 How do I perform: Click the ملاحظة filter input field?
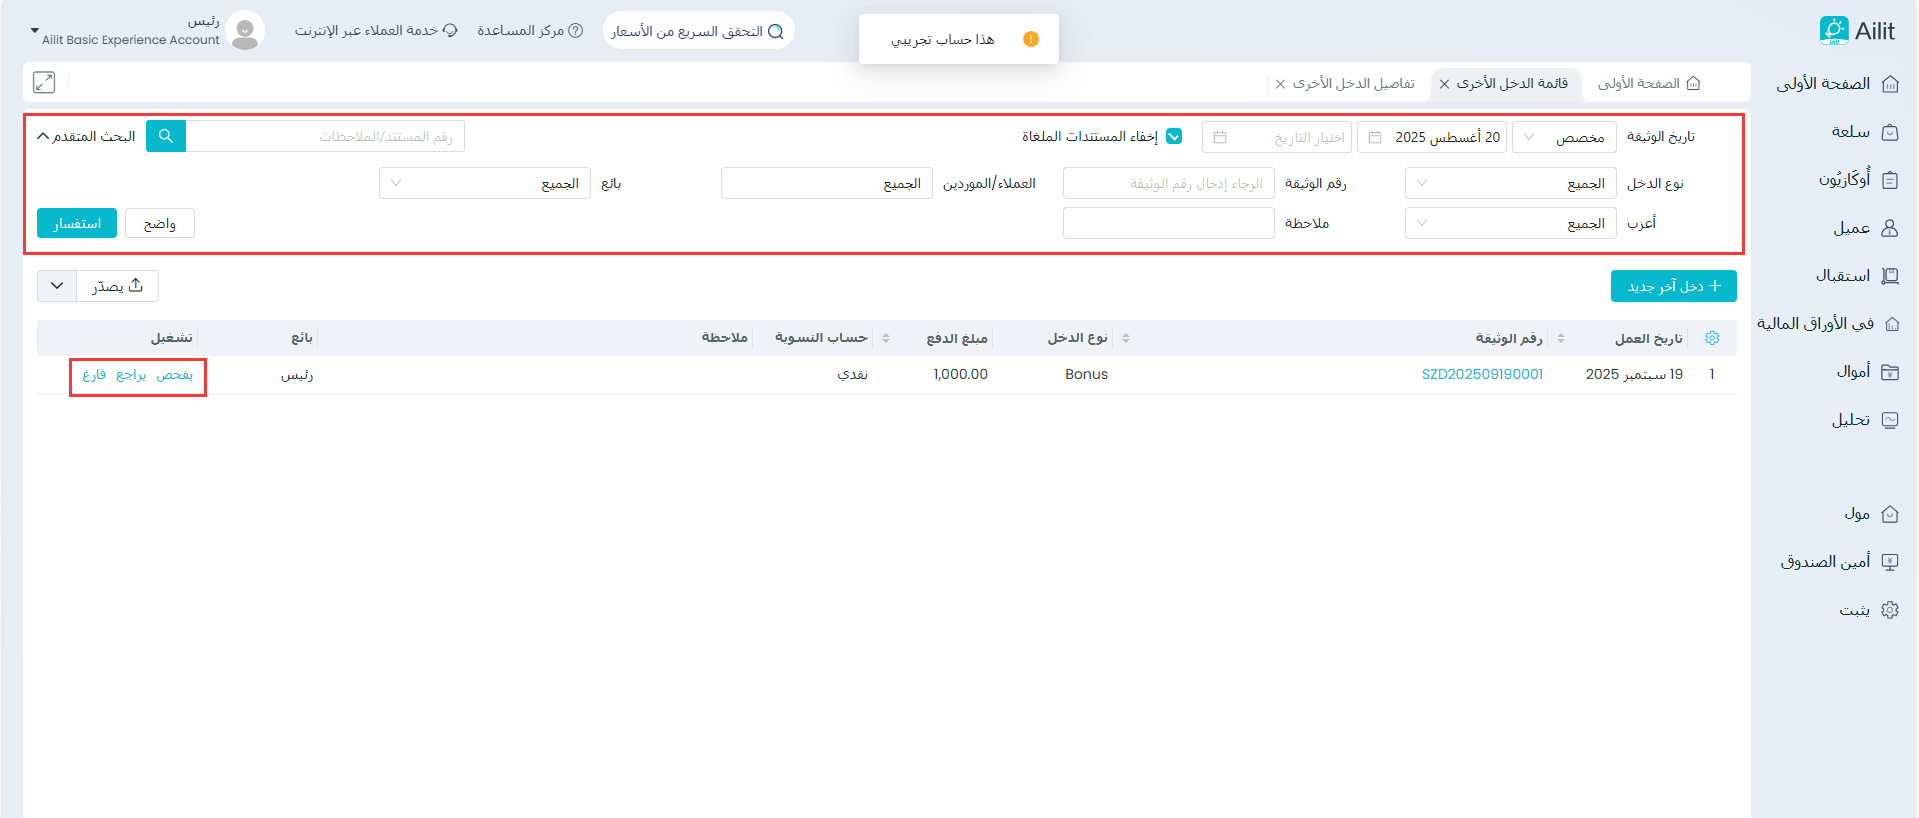tap(1168, 224)
